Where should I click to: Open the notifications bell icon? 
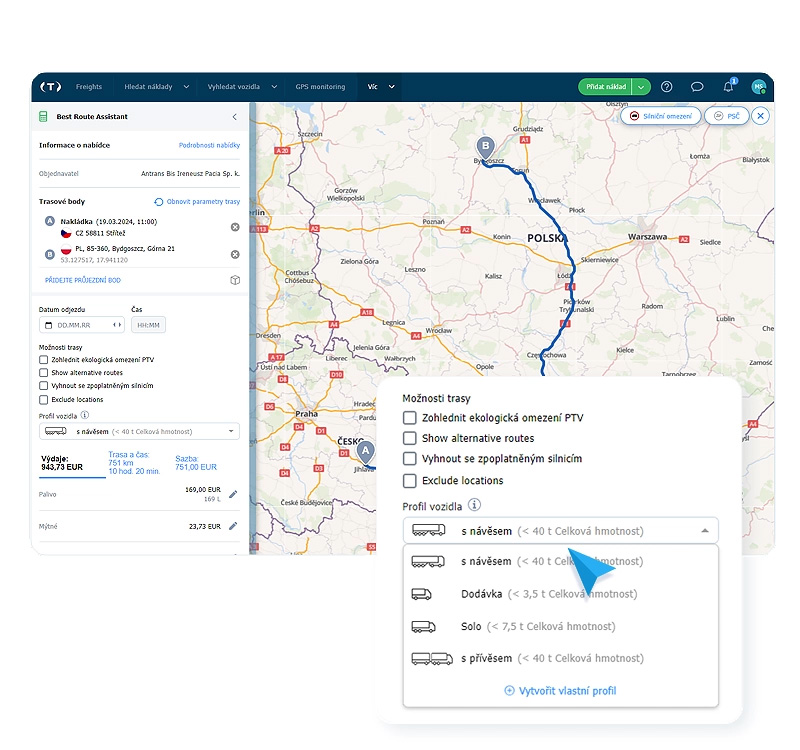pos(728,87)
